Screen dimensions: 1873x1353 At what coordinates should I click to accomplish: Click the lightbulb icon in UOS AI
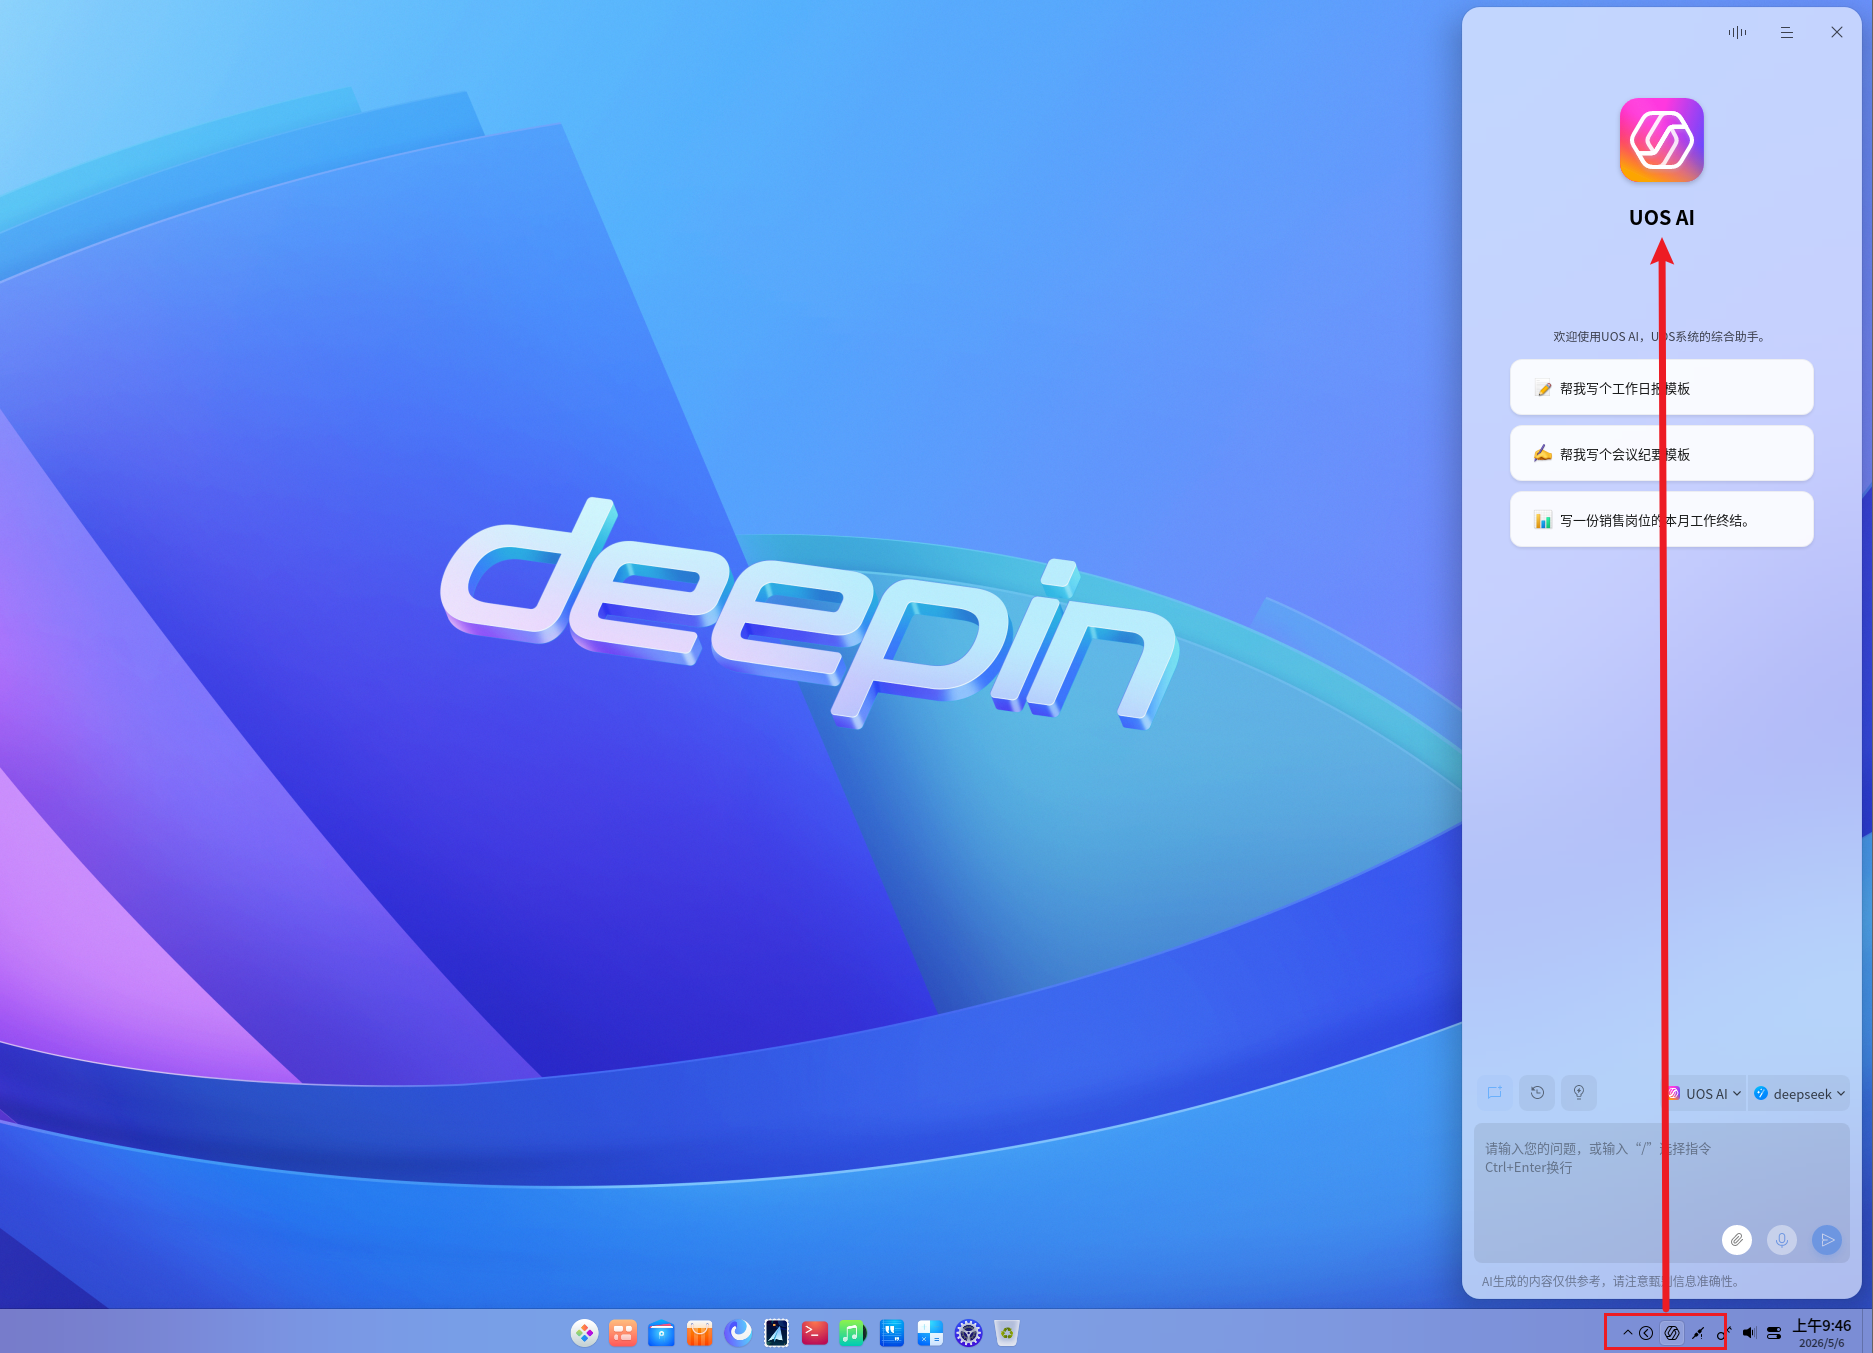coord(1579,1093)
